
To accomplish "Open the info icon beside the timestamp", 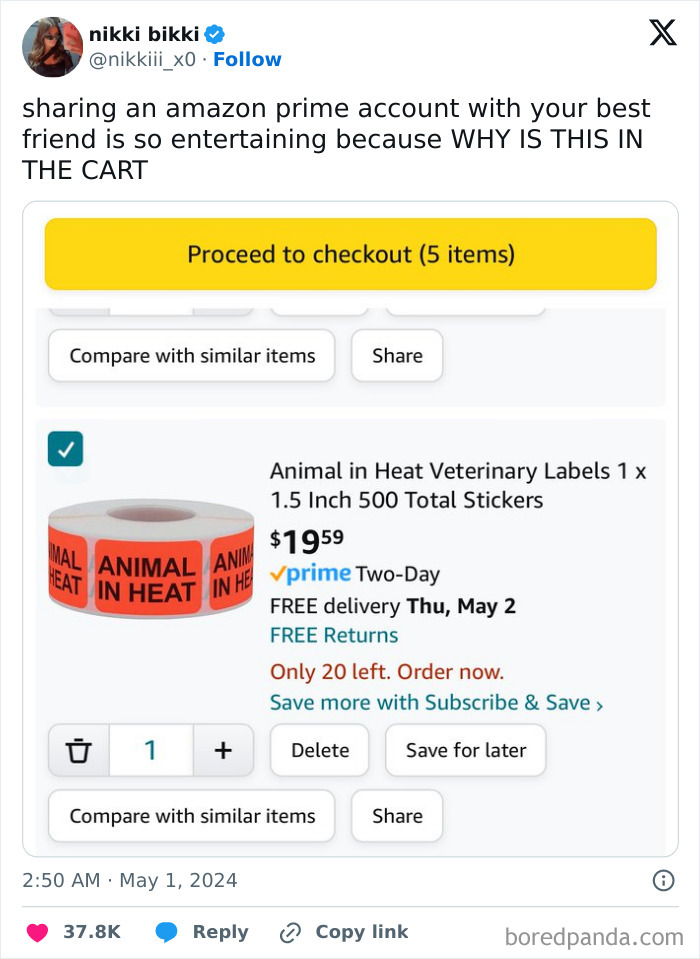I will click(x=662, y=880).
